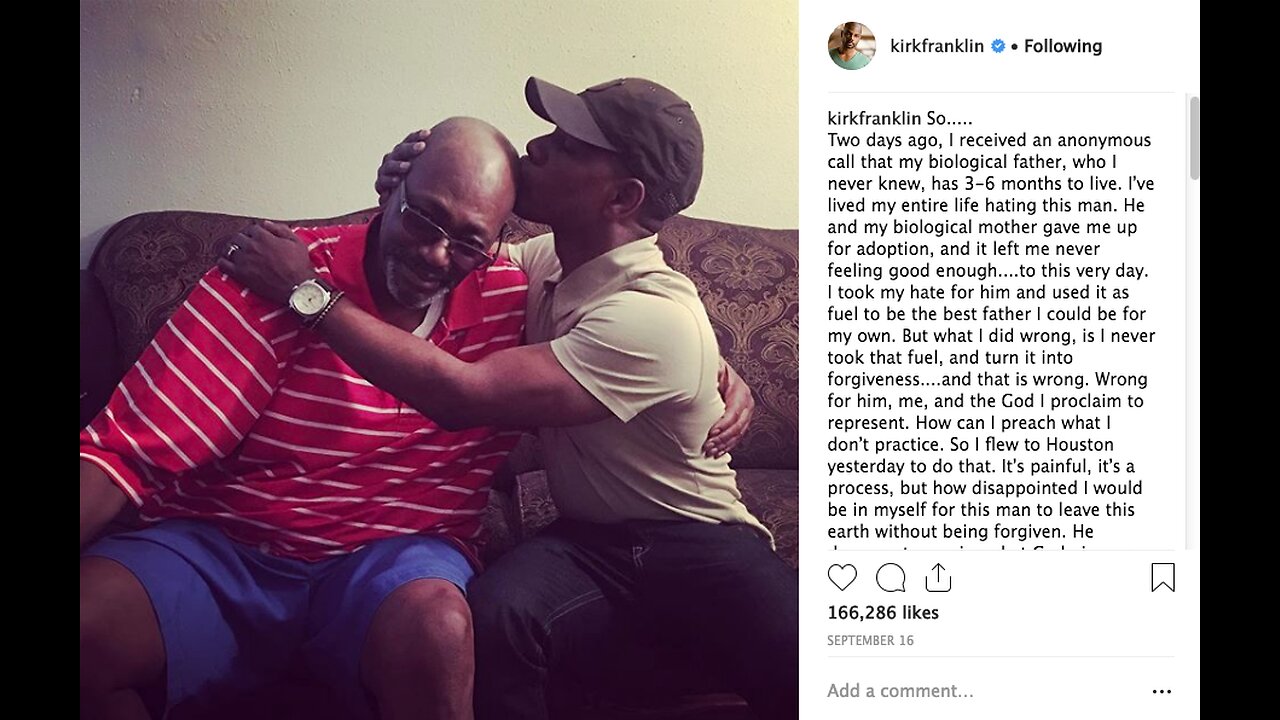1280x720 pixels.
Task: Toggle the Following status button
Action: 1063,46
